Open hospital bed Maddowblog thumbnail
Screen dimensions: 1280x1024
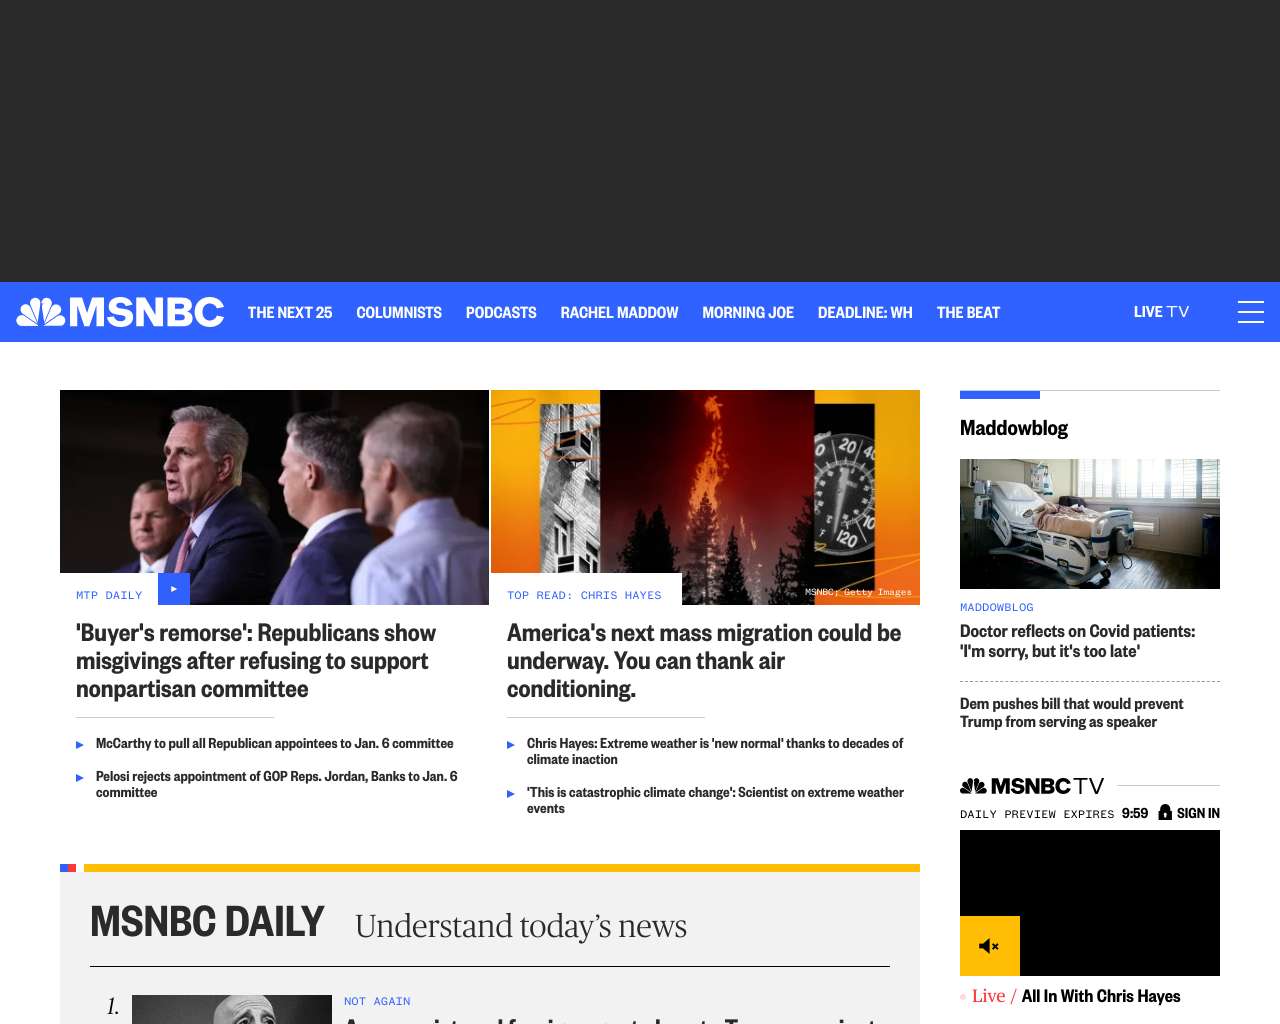1090,524
